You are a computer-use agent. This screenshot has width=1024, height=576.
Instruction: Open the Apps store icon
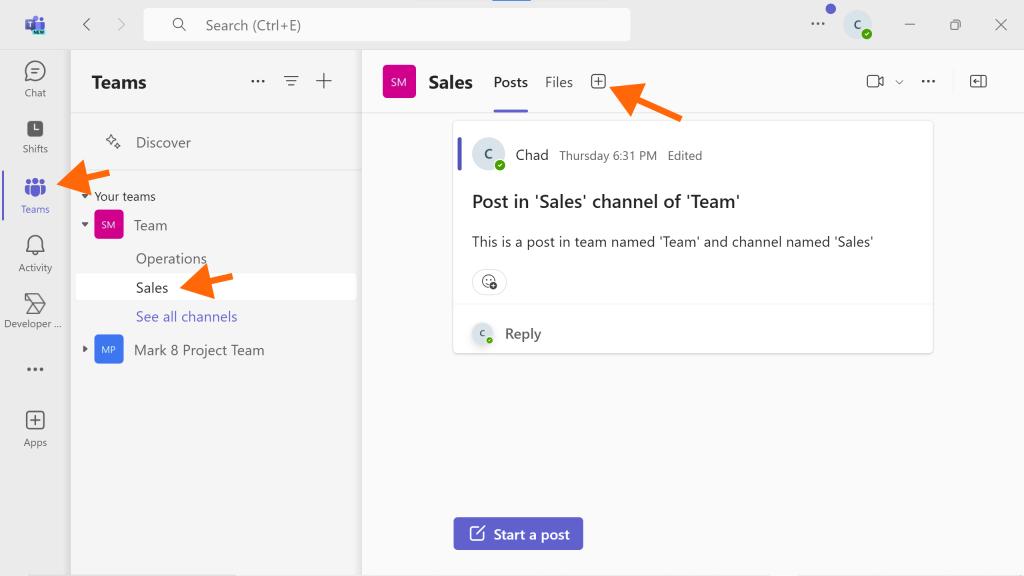point(35,428)
